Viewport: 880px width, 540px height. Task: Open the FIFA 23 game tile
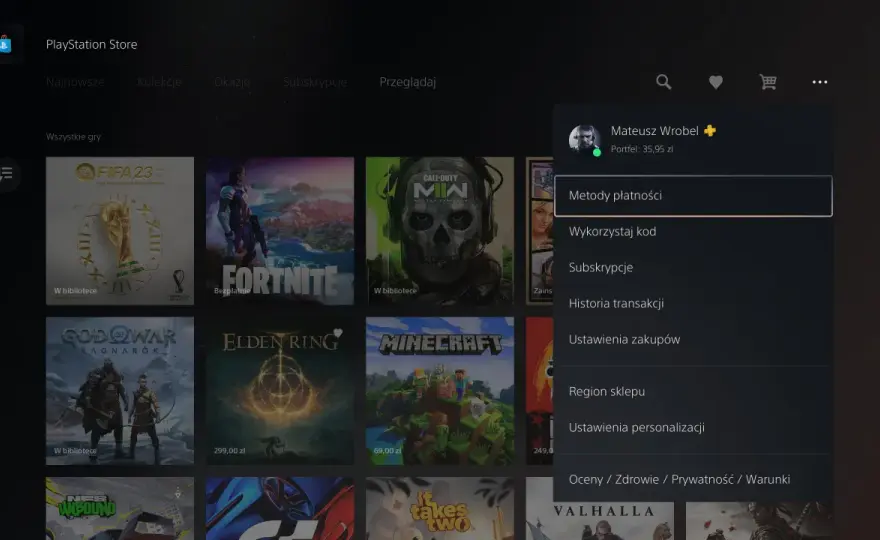(x=120, y=231)
